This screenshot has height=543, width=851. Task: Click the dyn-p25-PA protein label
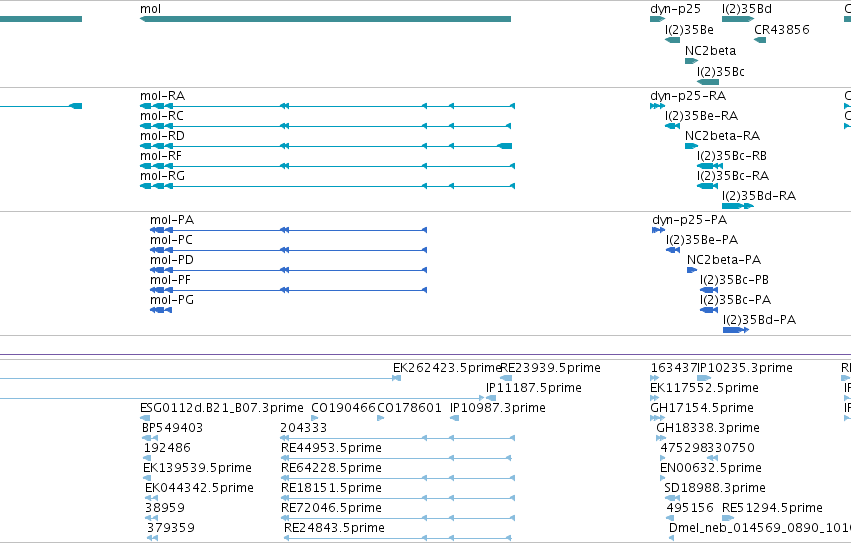[x=689, y=220]
